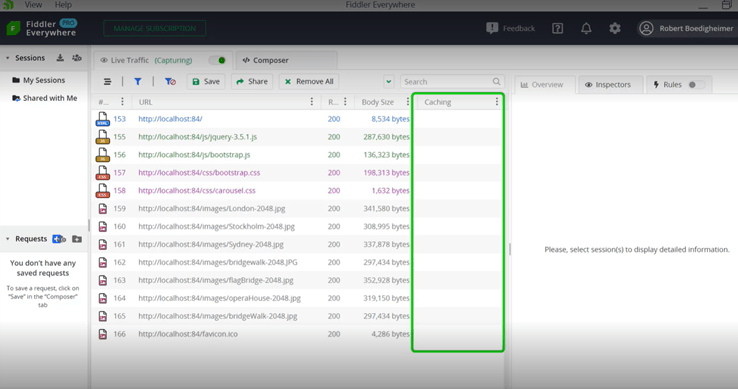The image size is (738, 389).
Task: Open notifications bell icon
Action: 586,28
